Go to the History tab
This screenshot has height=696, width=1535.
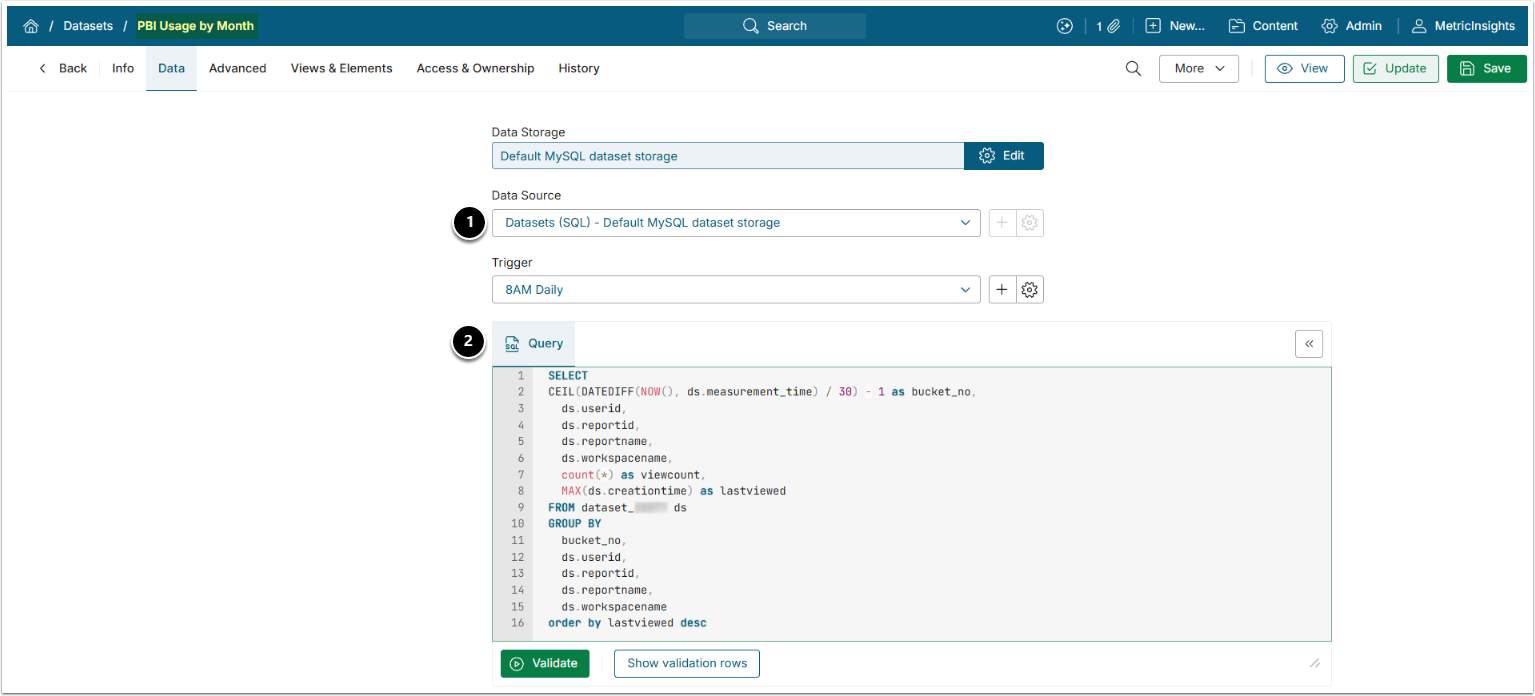579,68
